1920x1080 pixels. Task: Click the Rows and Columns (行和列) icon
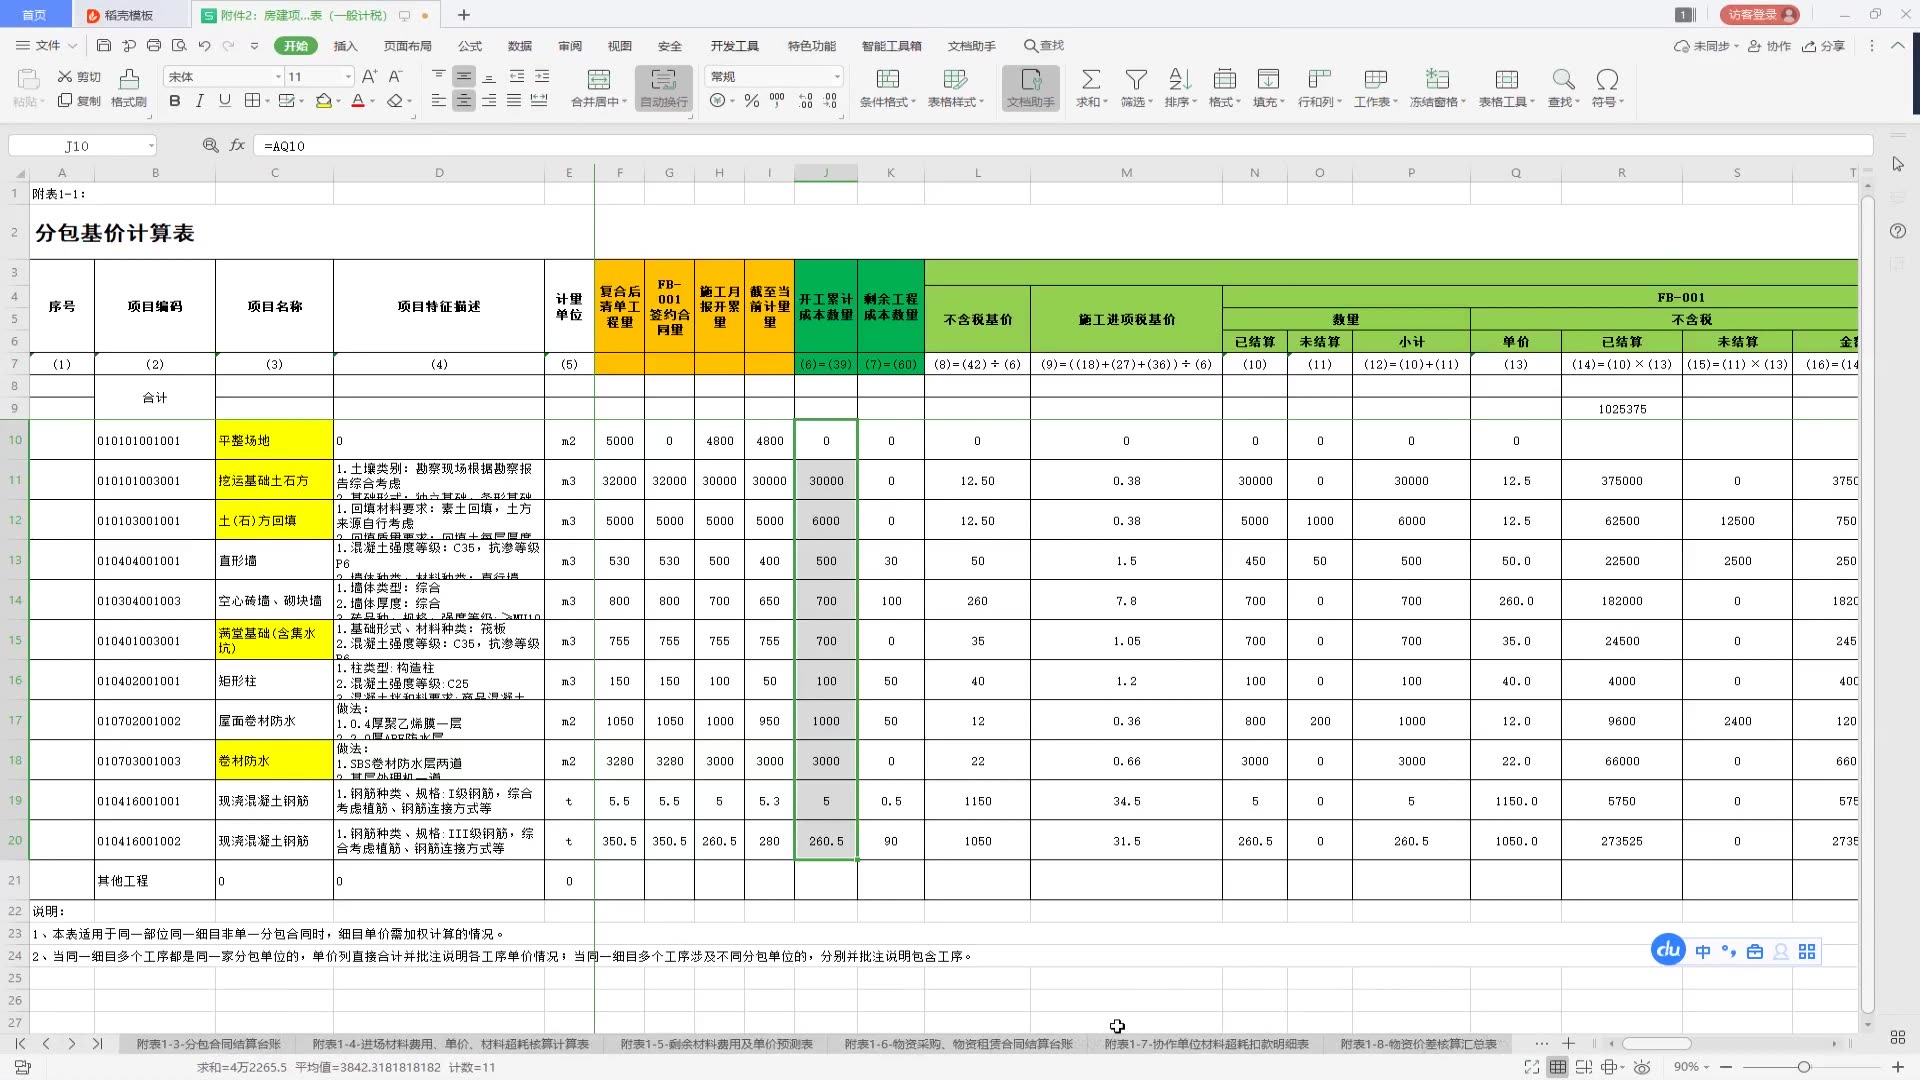tap(1320, 80)
